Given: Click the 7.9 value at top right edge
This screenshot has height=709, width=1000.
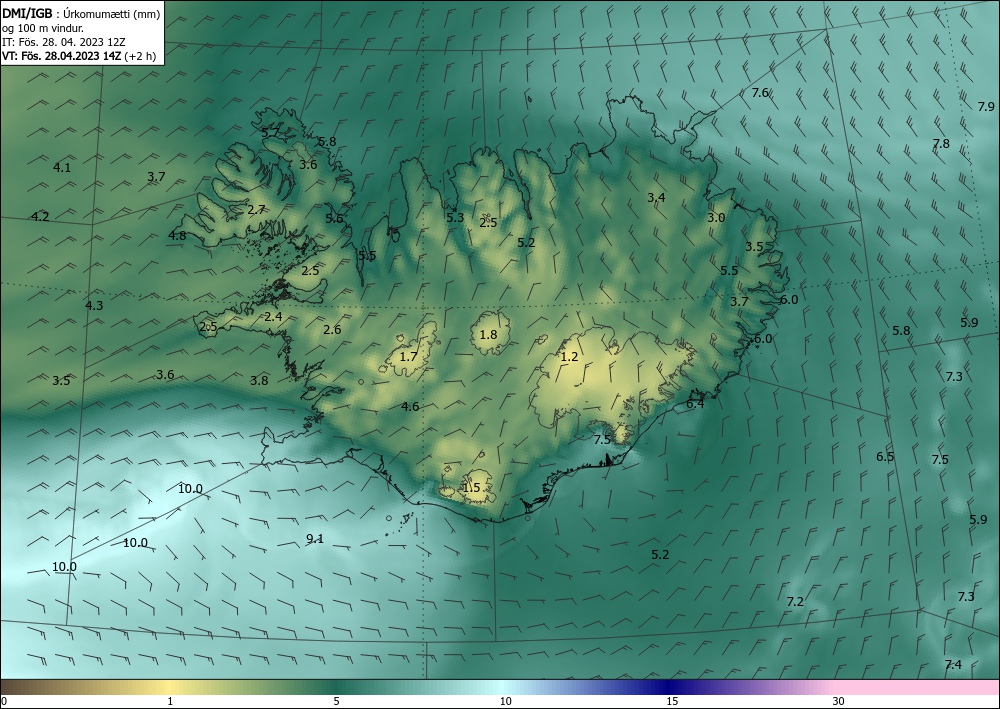Looking at the screenshot, I should [986, 106].
